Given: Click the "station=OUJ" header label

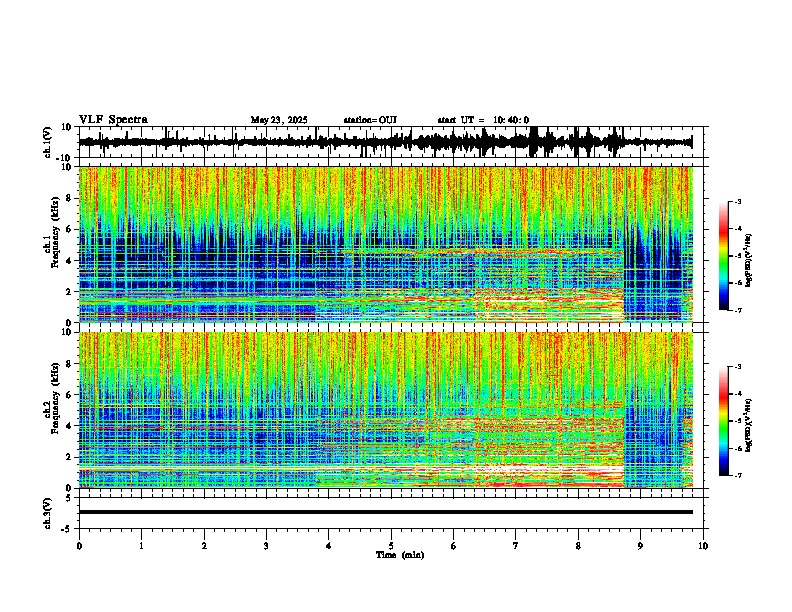Looking at the screenshot, I should point(370,120).
